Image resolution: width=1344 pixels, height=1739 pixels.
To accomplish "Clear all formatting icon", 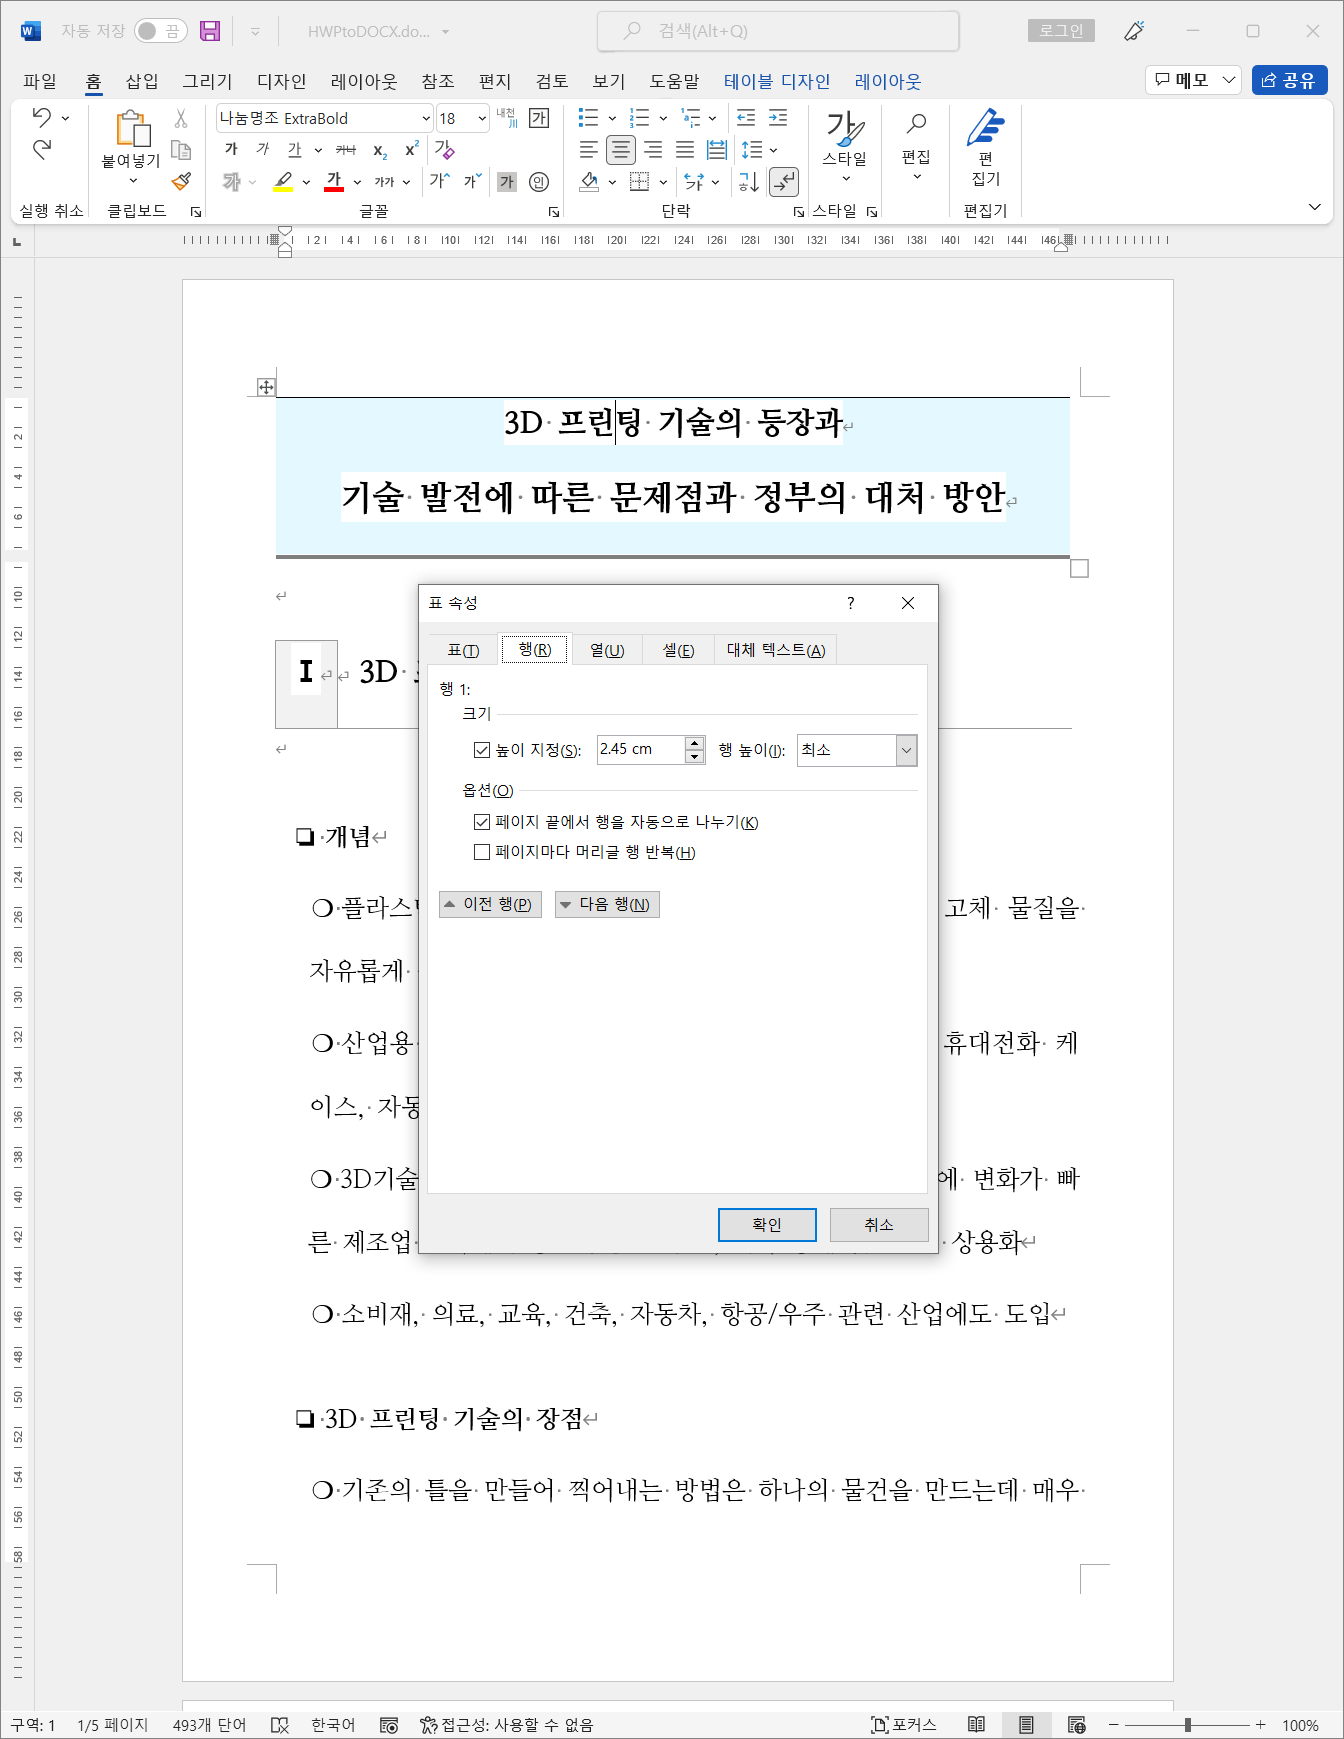I will pyautogui.click(x=444, y=149).
